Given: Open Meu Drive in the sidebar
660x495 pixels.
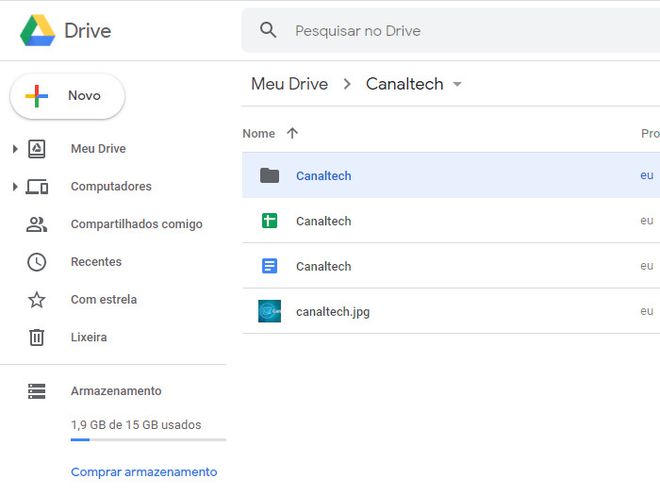Looking at the screenshot, I should tap(98, 149).
